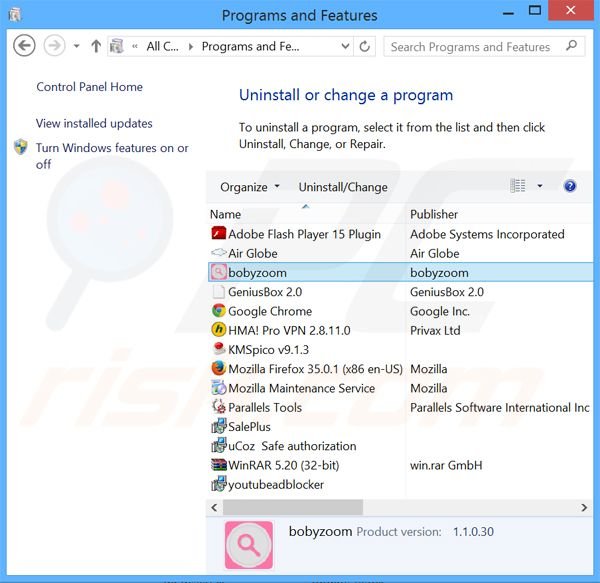Click 'Google Inc.' publisher cell

pos(440,311)
